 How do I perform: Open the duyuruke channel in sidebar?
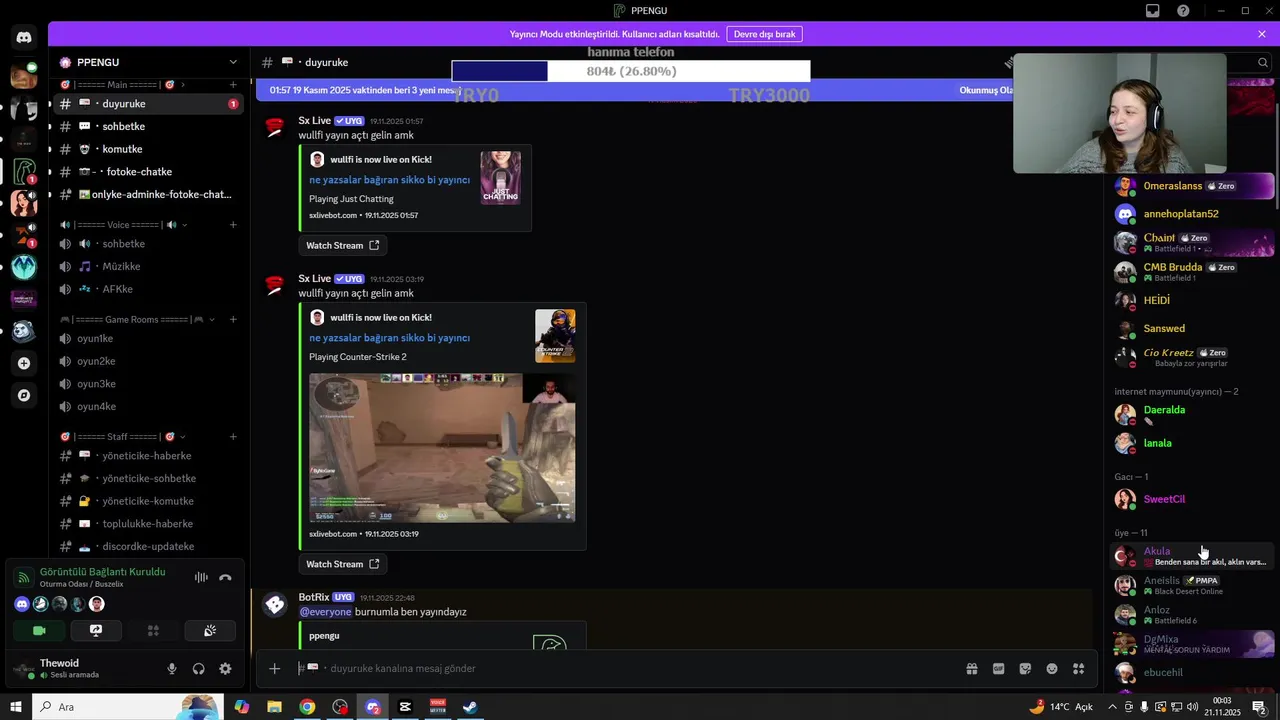[148, 104]
